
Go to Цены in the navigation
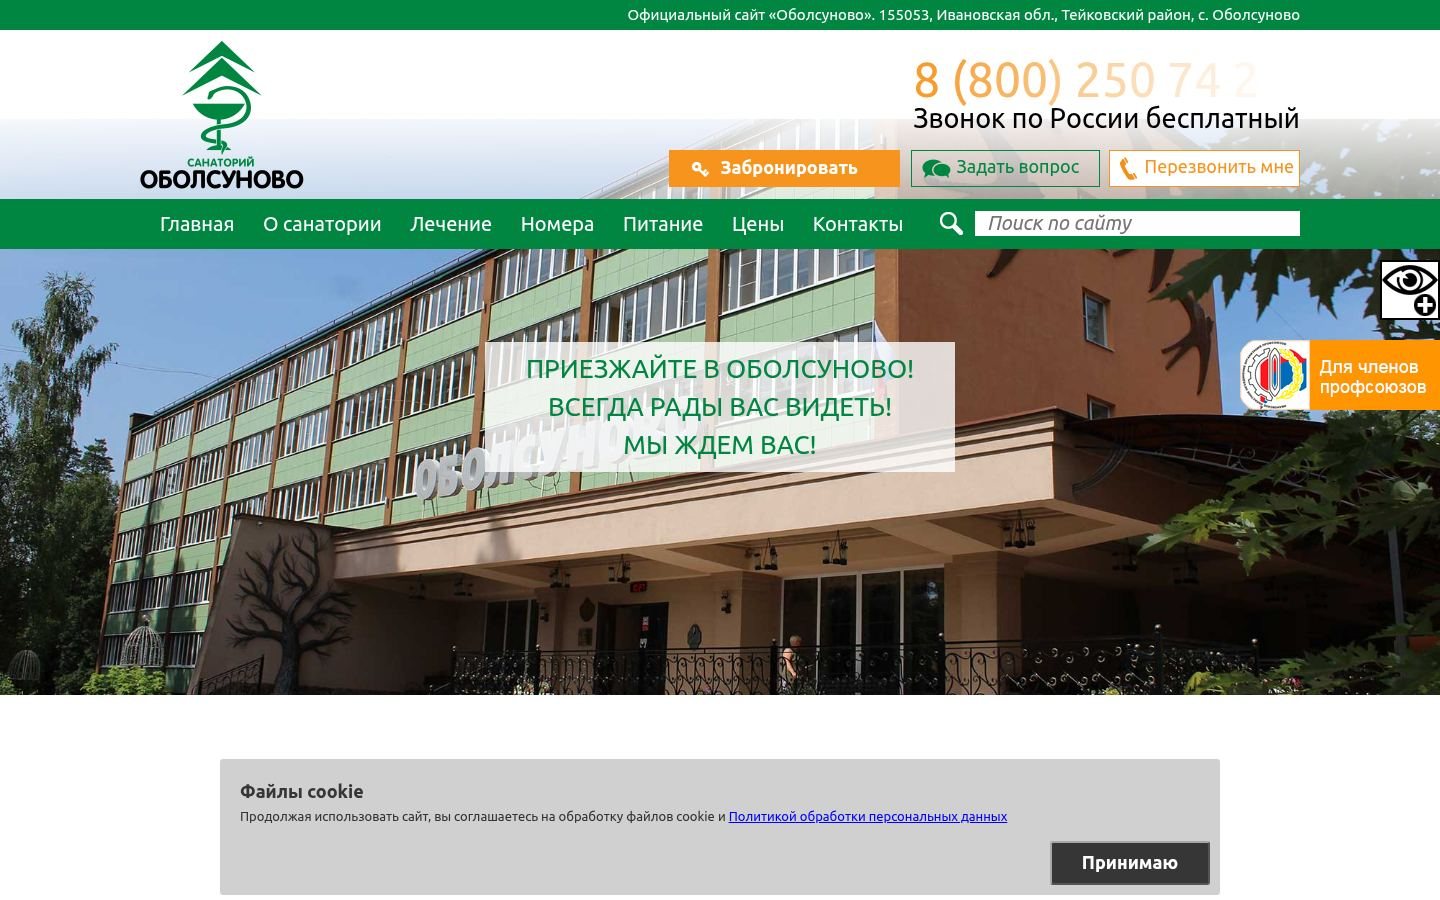tap(758, 224)
